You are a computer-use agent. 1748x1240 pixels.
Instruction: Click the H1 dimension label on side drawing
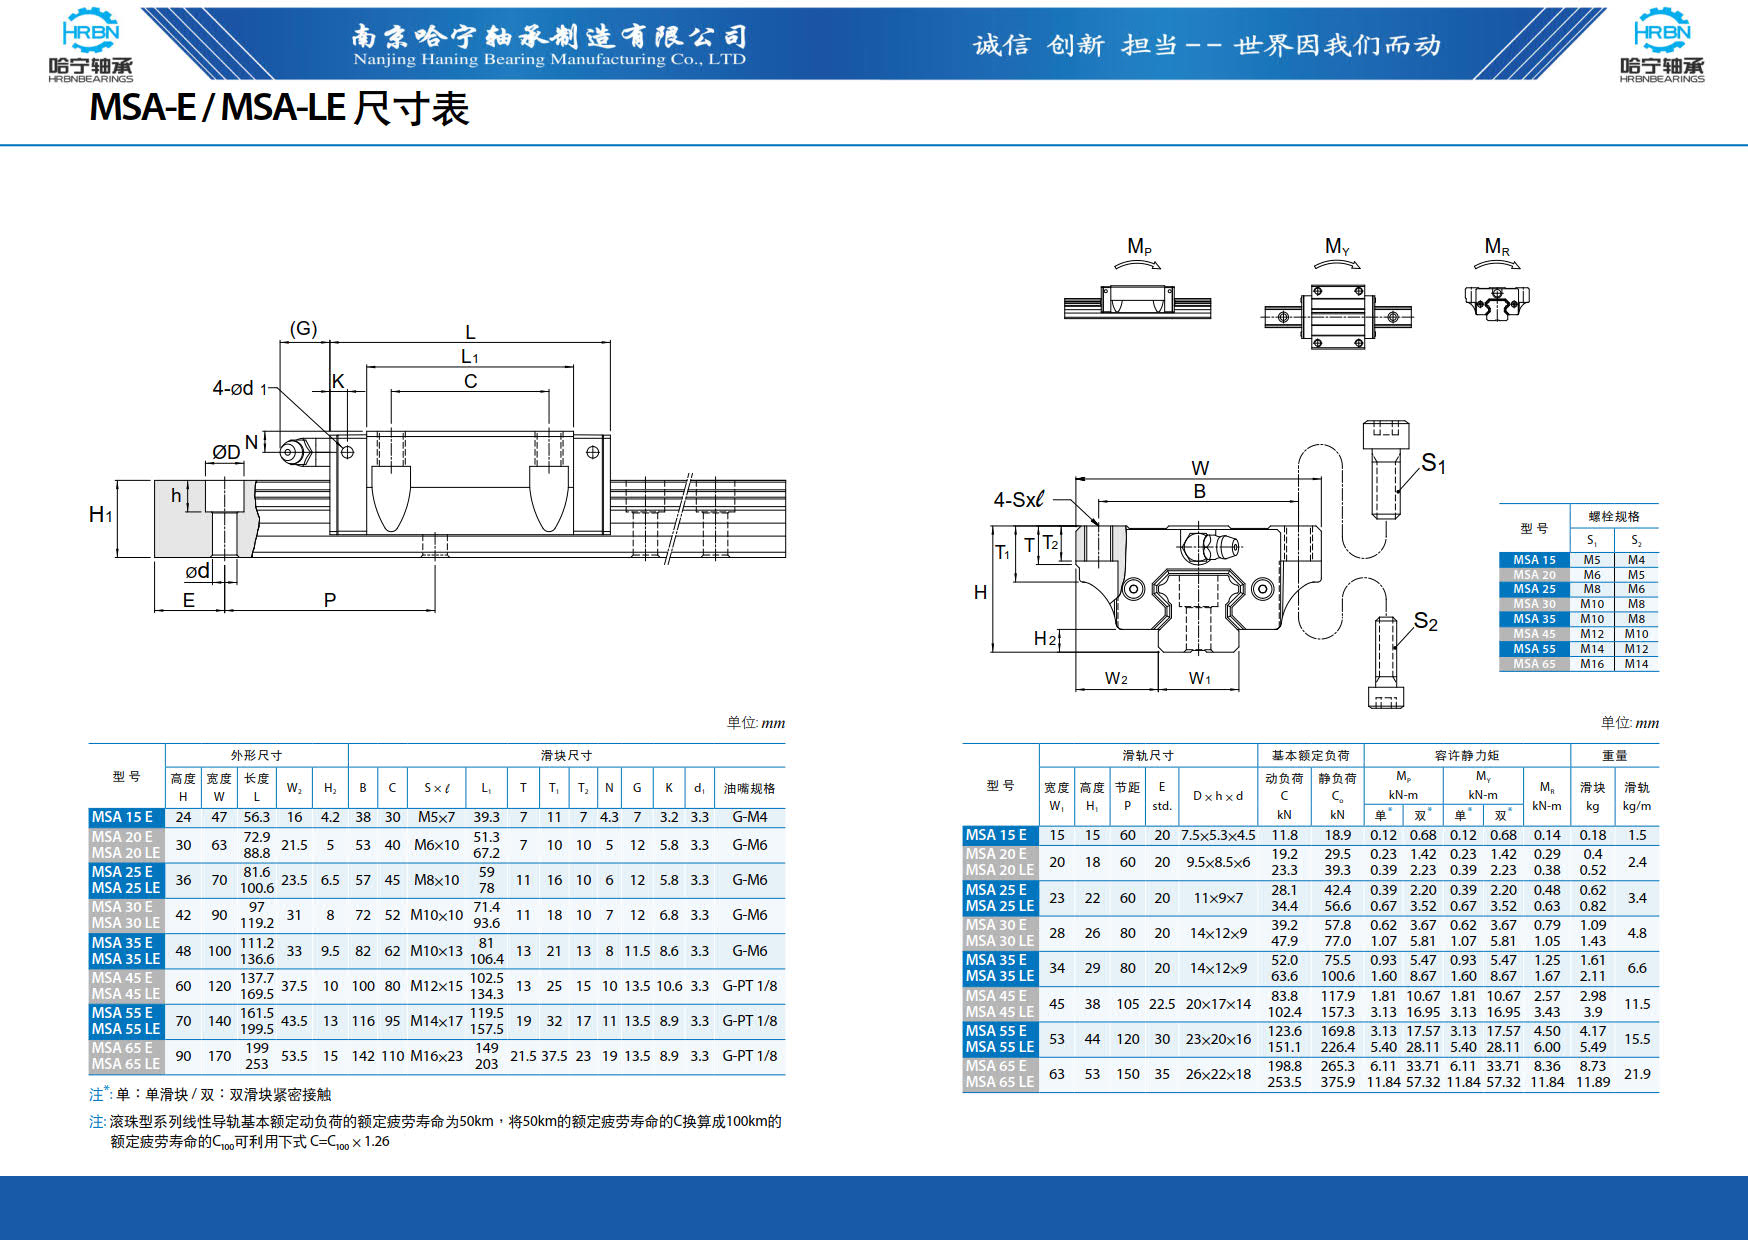click(x=100, y=515)
